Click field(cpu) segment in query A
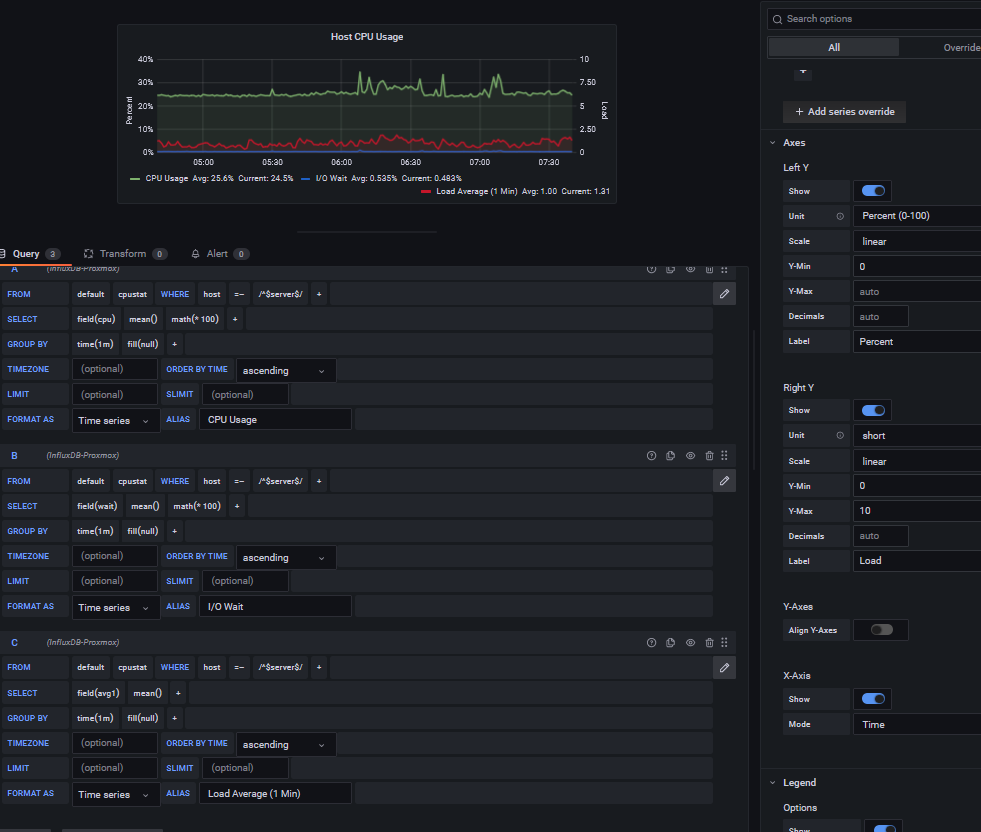This screenshot has height=832, width=981. coord(96,319)
